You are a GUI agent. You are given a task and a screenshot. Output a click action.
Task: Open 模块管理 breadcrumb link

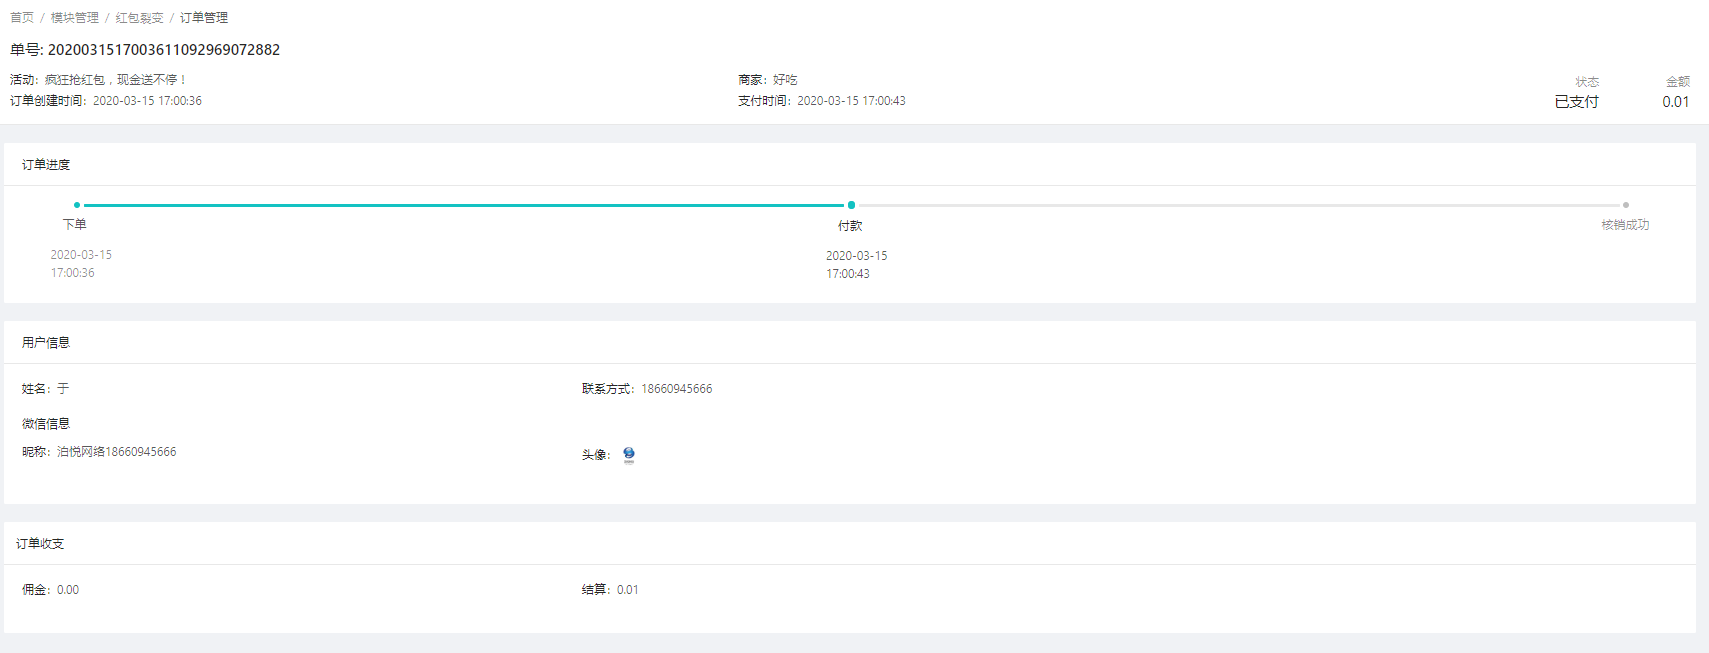(75, 18)
